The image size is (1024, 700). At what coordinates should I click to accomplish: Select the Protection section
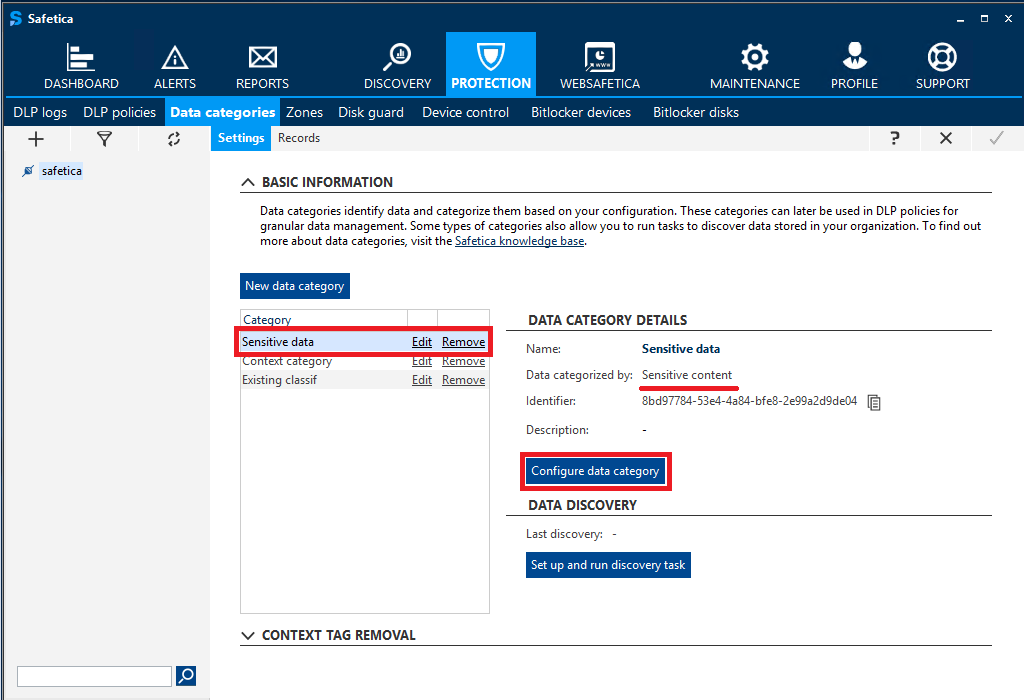(x=490, y=64)
